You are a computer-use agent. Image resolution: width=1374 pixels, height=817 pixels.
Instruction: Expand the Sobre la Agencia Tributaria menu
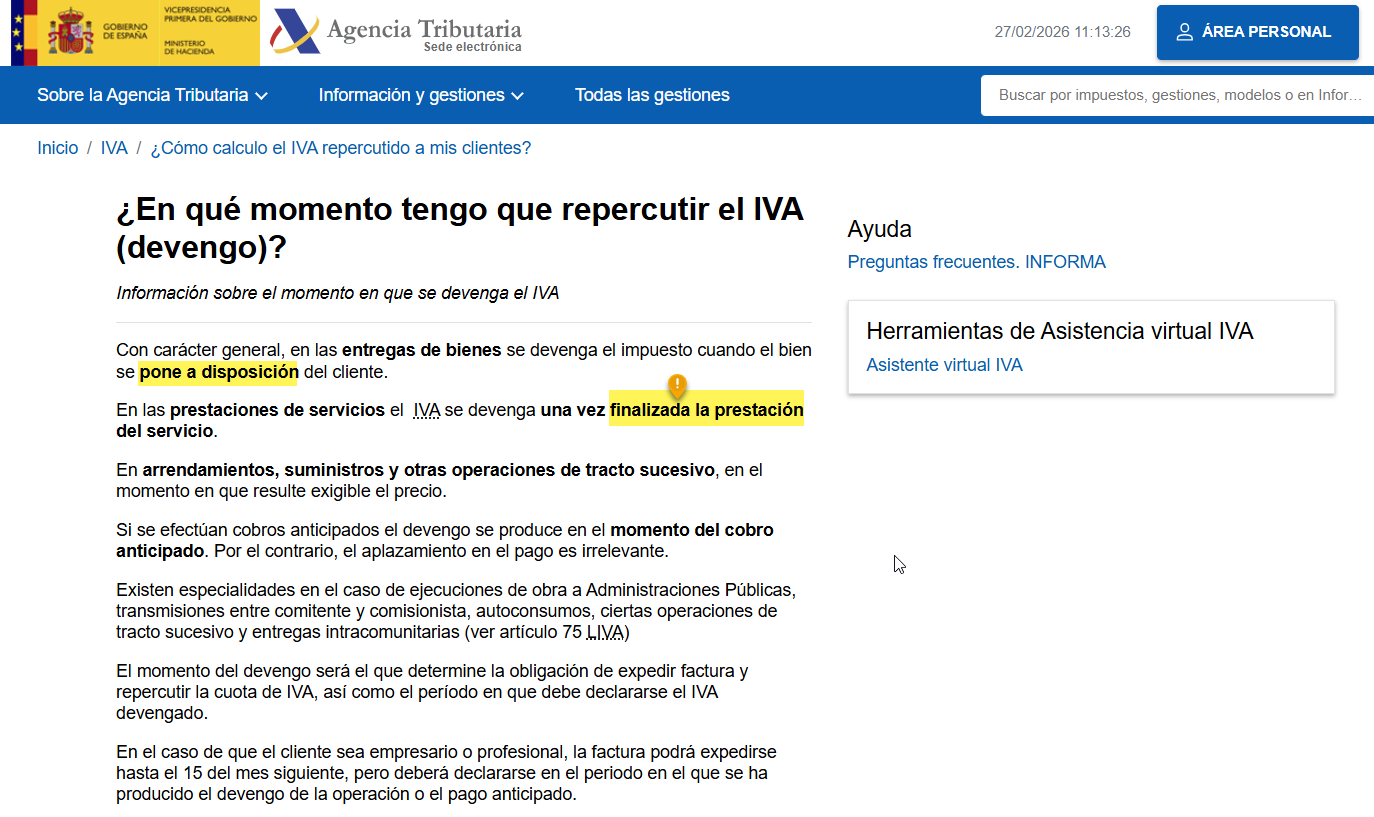(x=152, y=95)
